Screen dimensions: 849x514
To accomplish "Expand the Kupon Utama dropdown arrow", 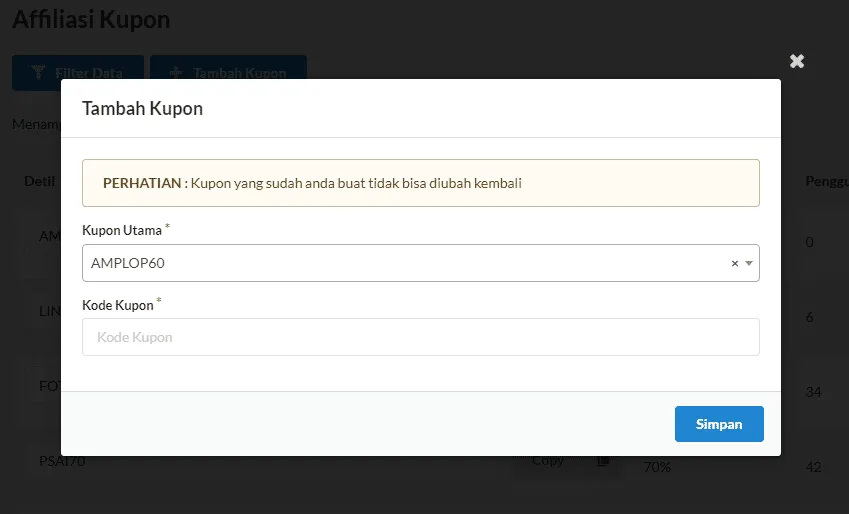I will pyautogui.click(x=748, y=264).
